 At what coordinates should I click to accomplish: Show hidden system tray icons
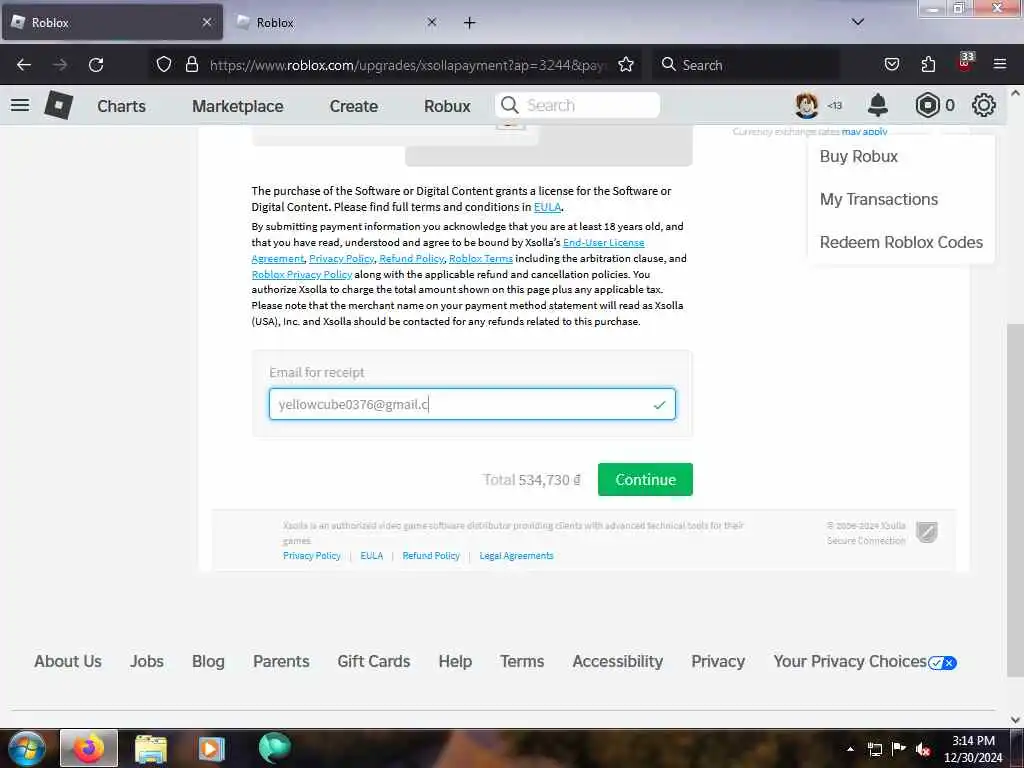pos(850,749)
